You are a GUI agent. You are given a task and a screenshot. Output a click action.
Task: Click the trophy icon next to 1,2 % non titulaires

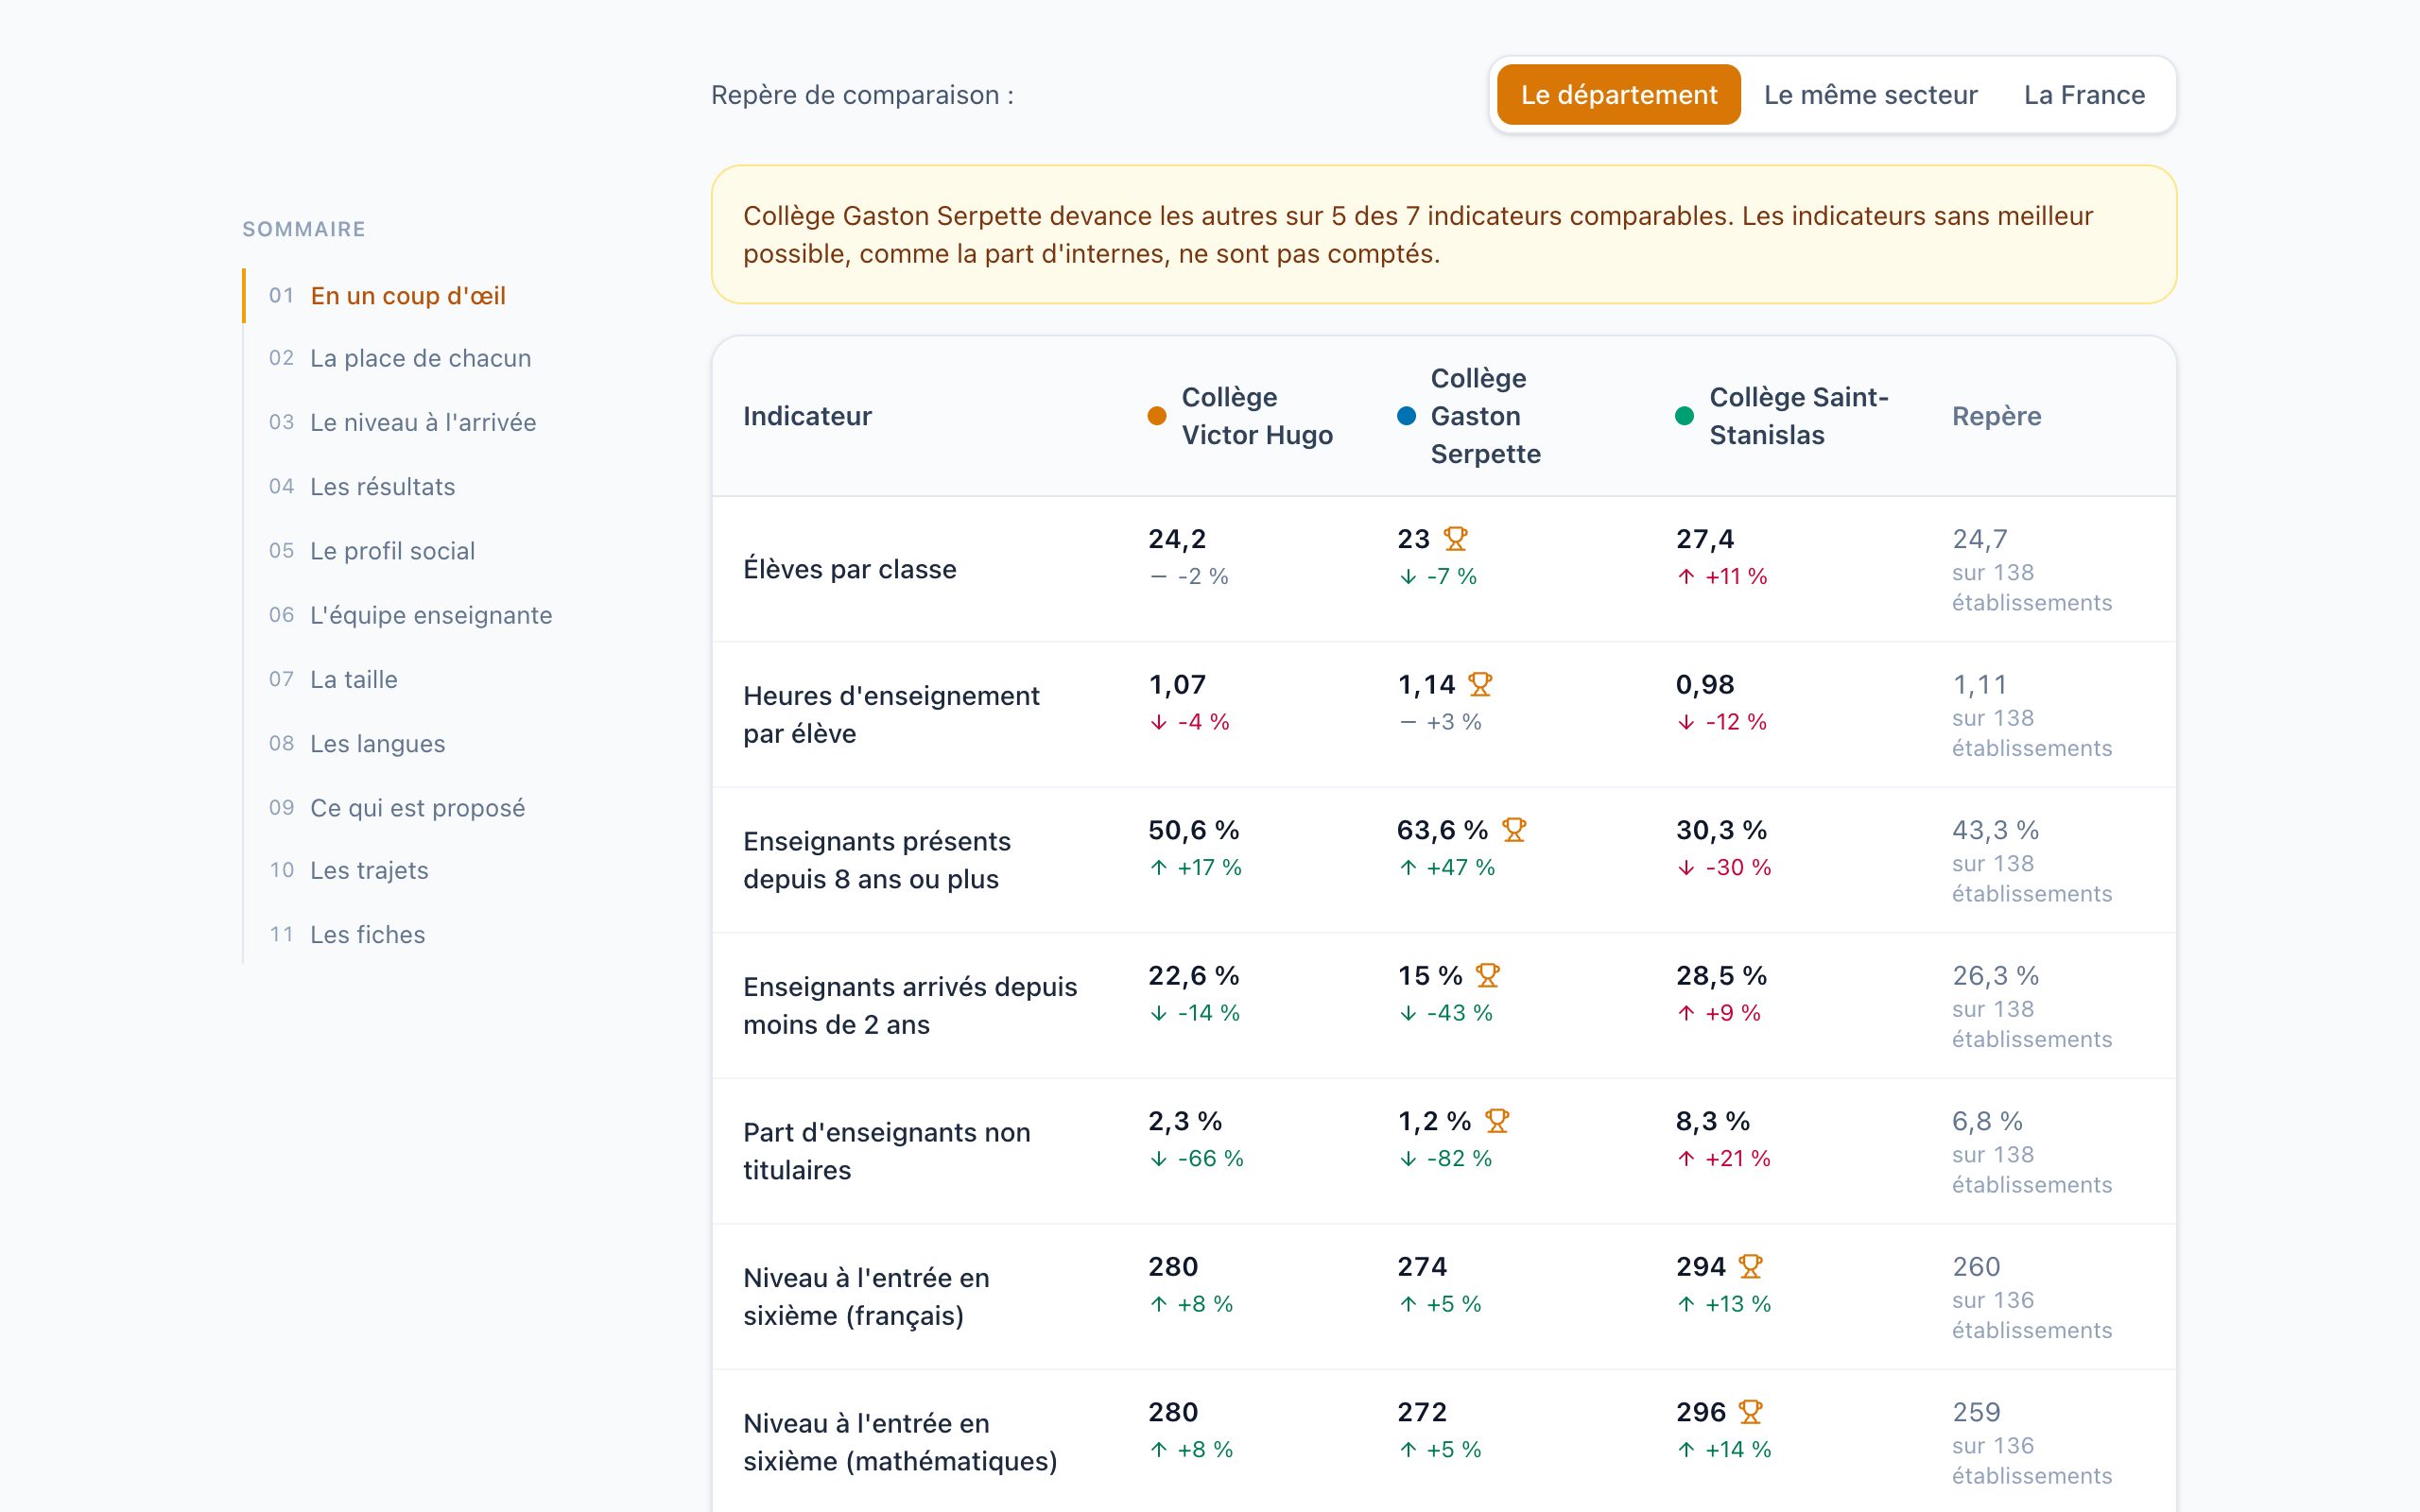tap(1497, 1121)
